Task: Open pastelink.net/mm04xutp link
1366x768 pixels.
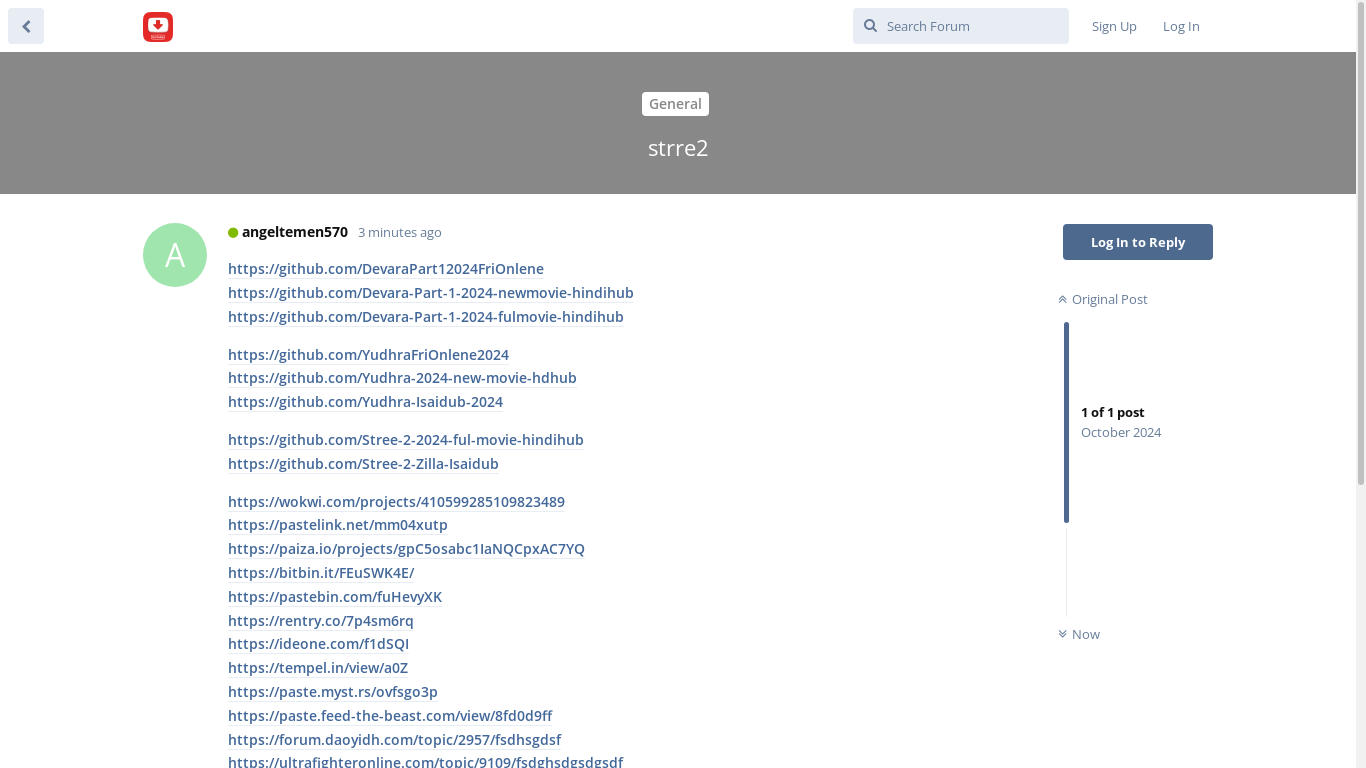Action: tap(338, 525)
